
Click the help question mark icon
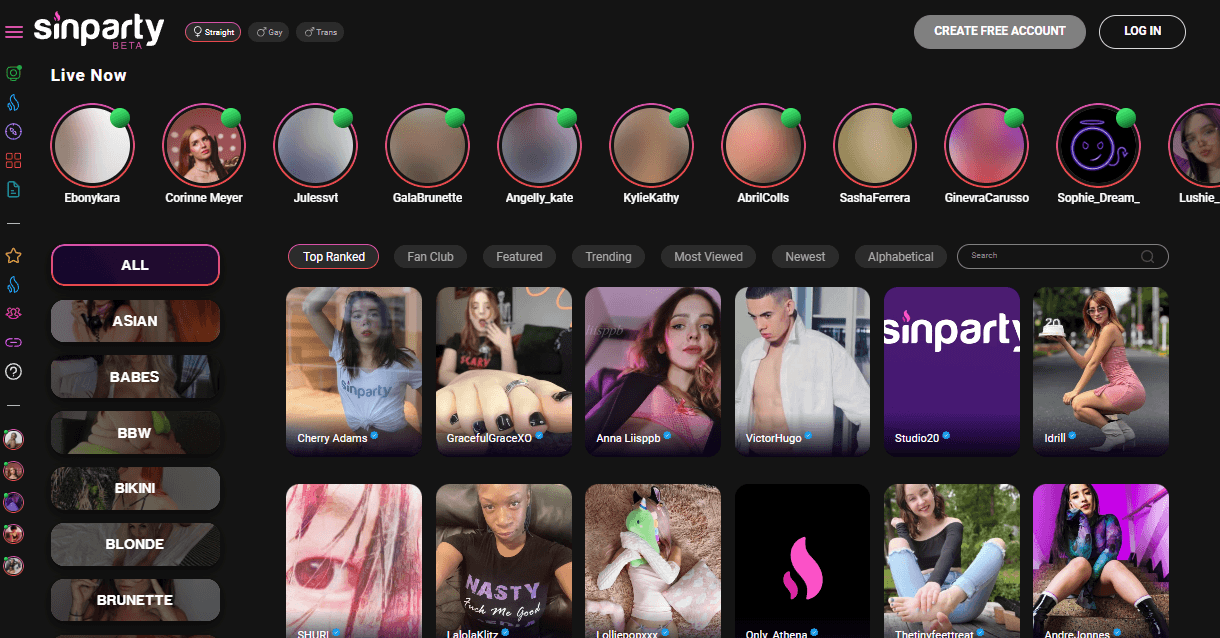[14, 372]
